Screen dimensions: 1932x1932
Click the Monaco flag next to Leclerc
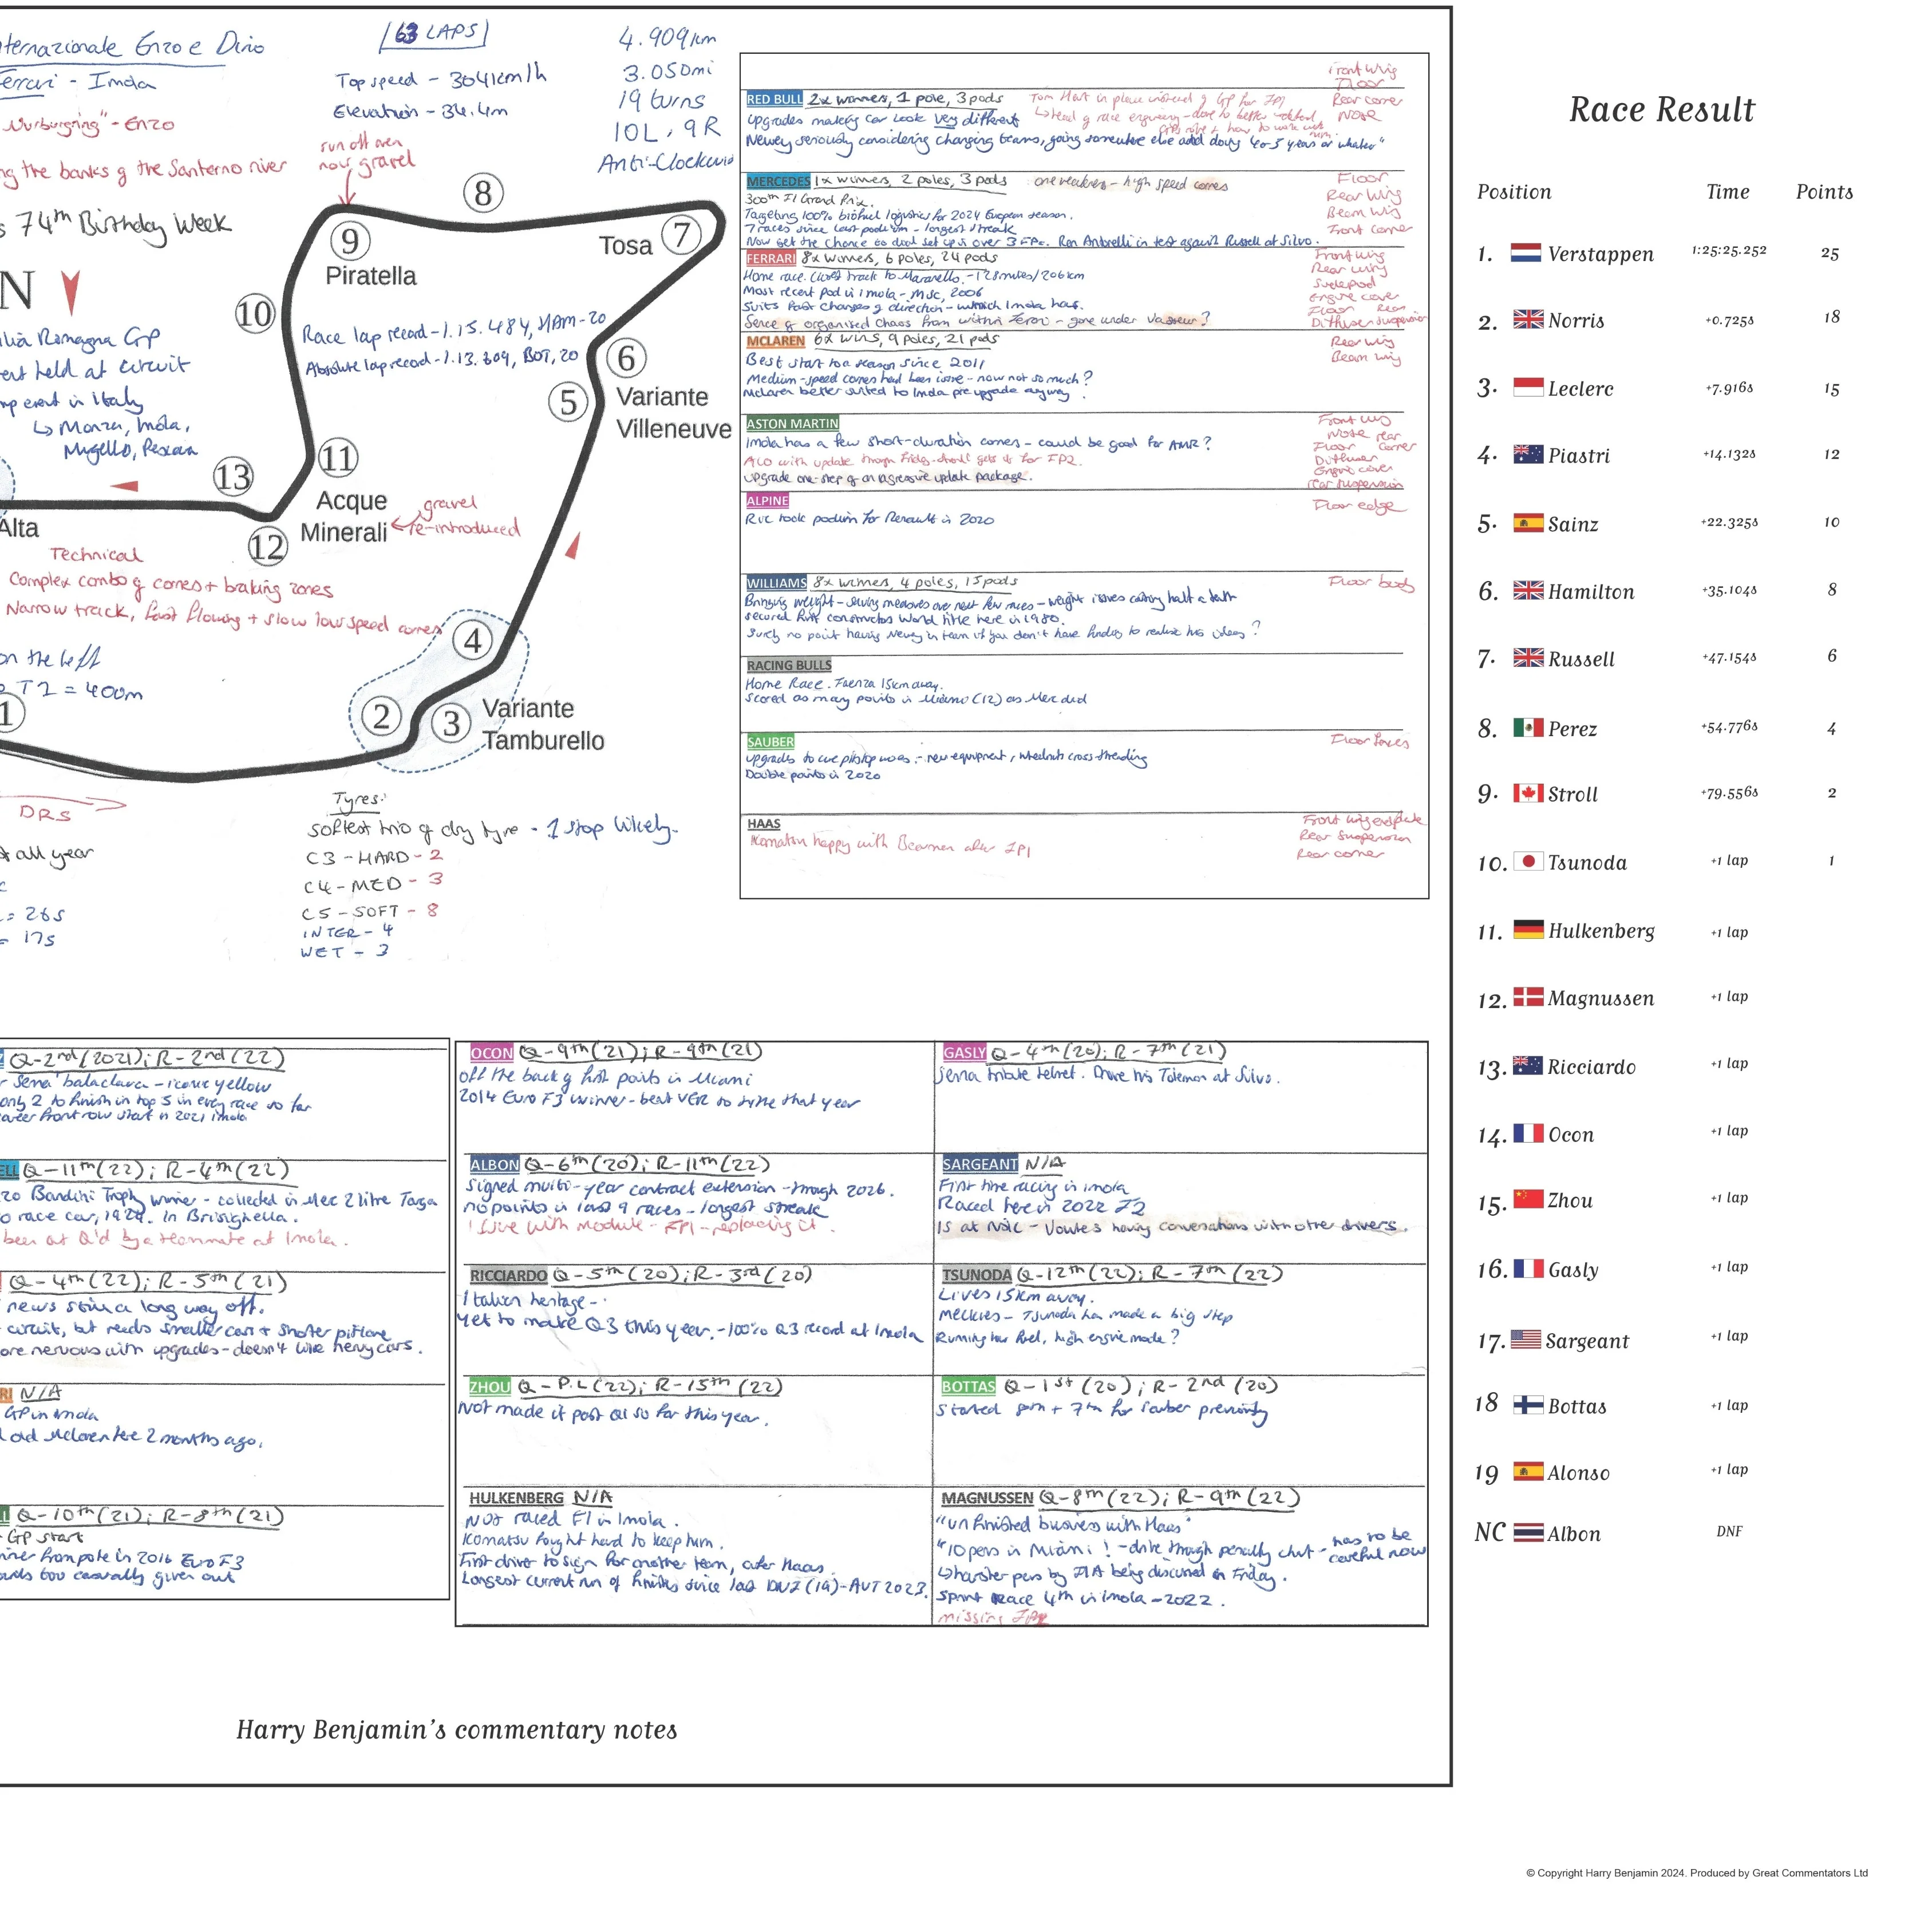click(x=1528, y=386)
